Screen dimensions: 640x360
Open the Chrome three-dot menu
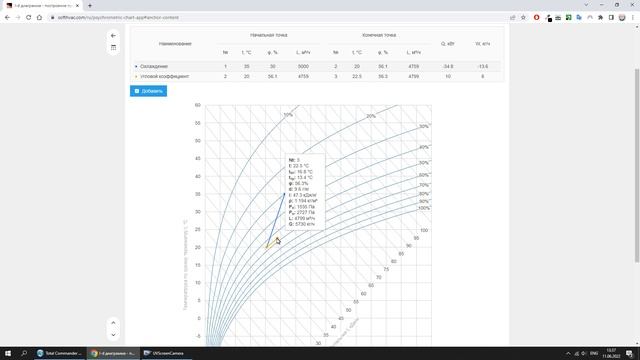pos(633,18)
